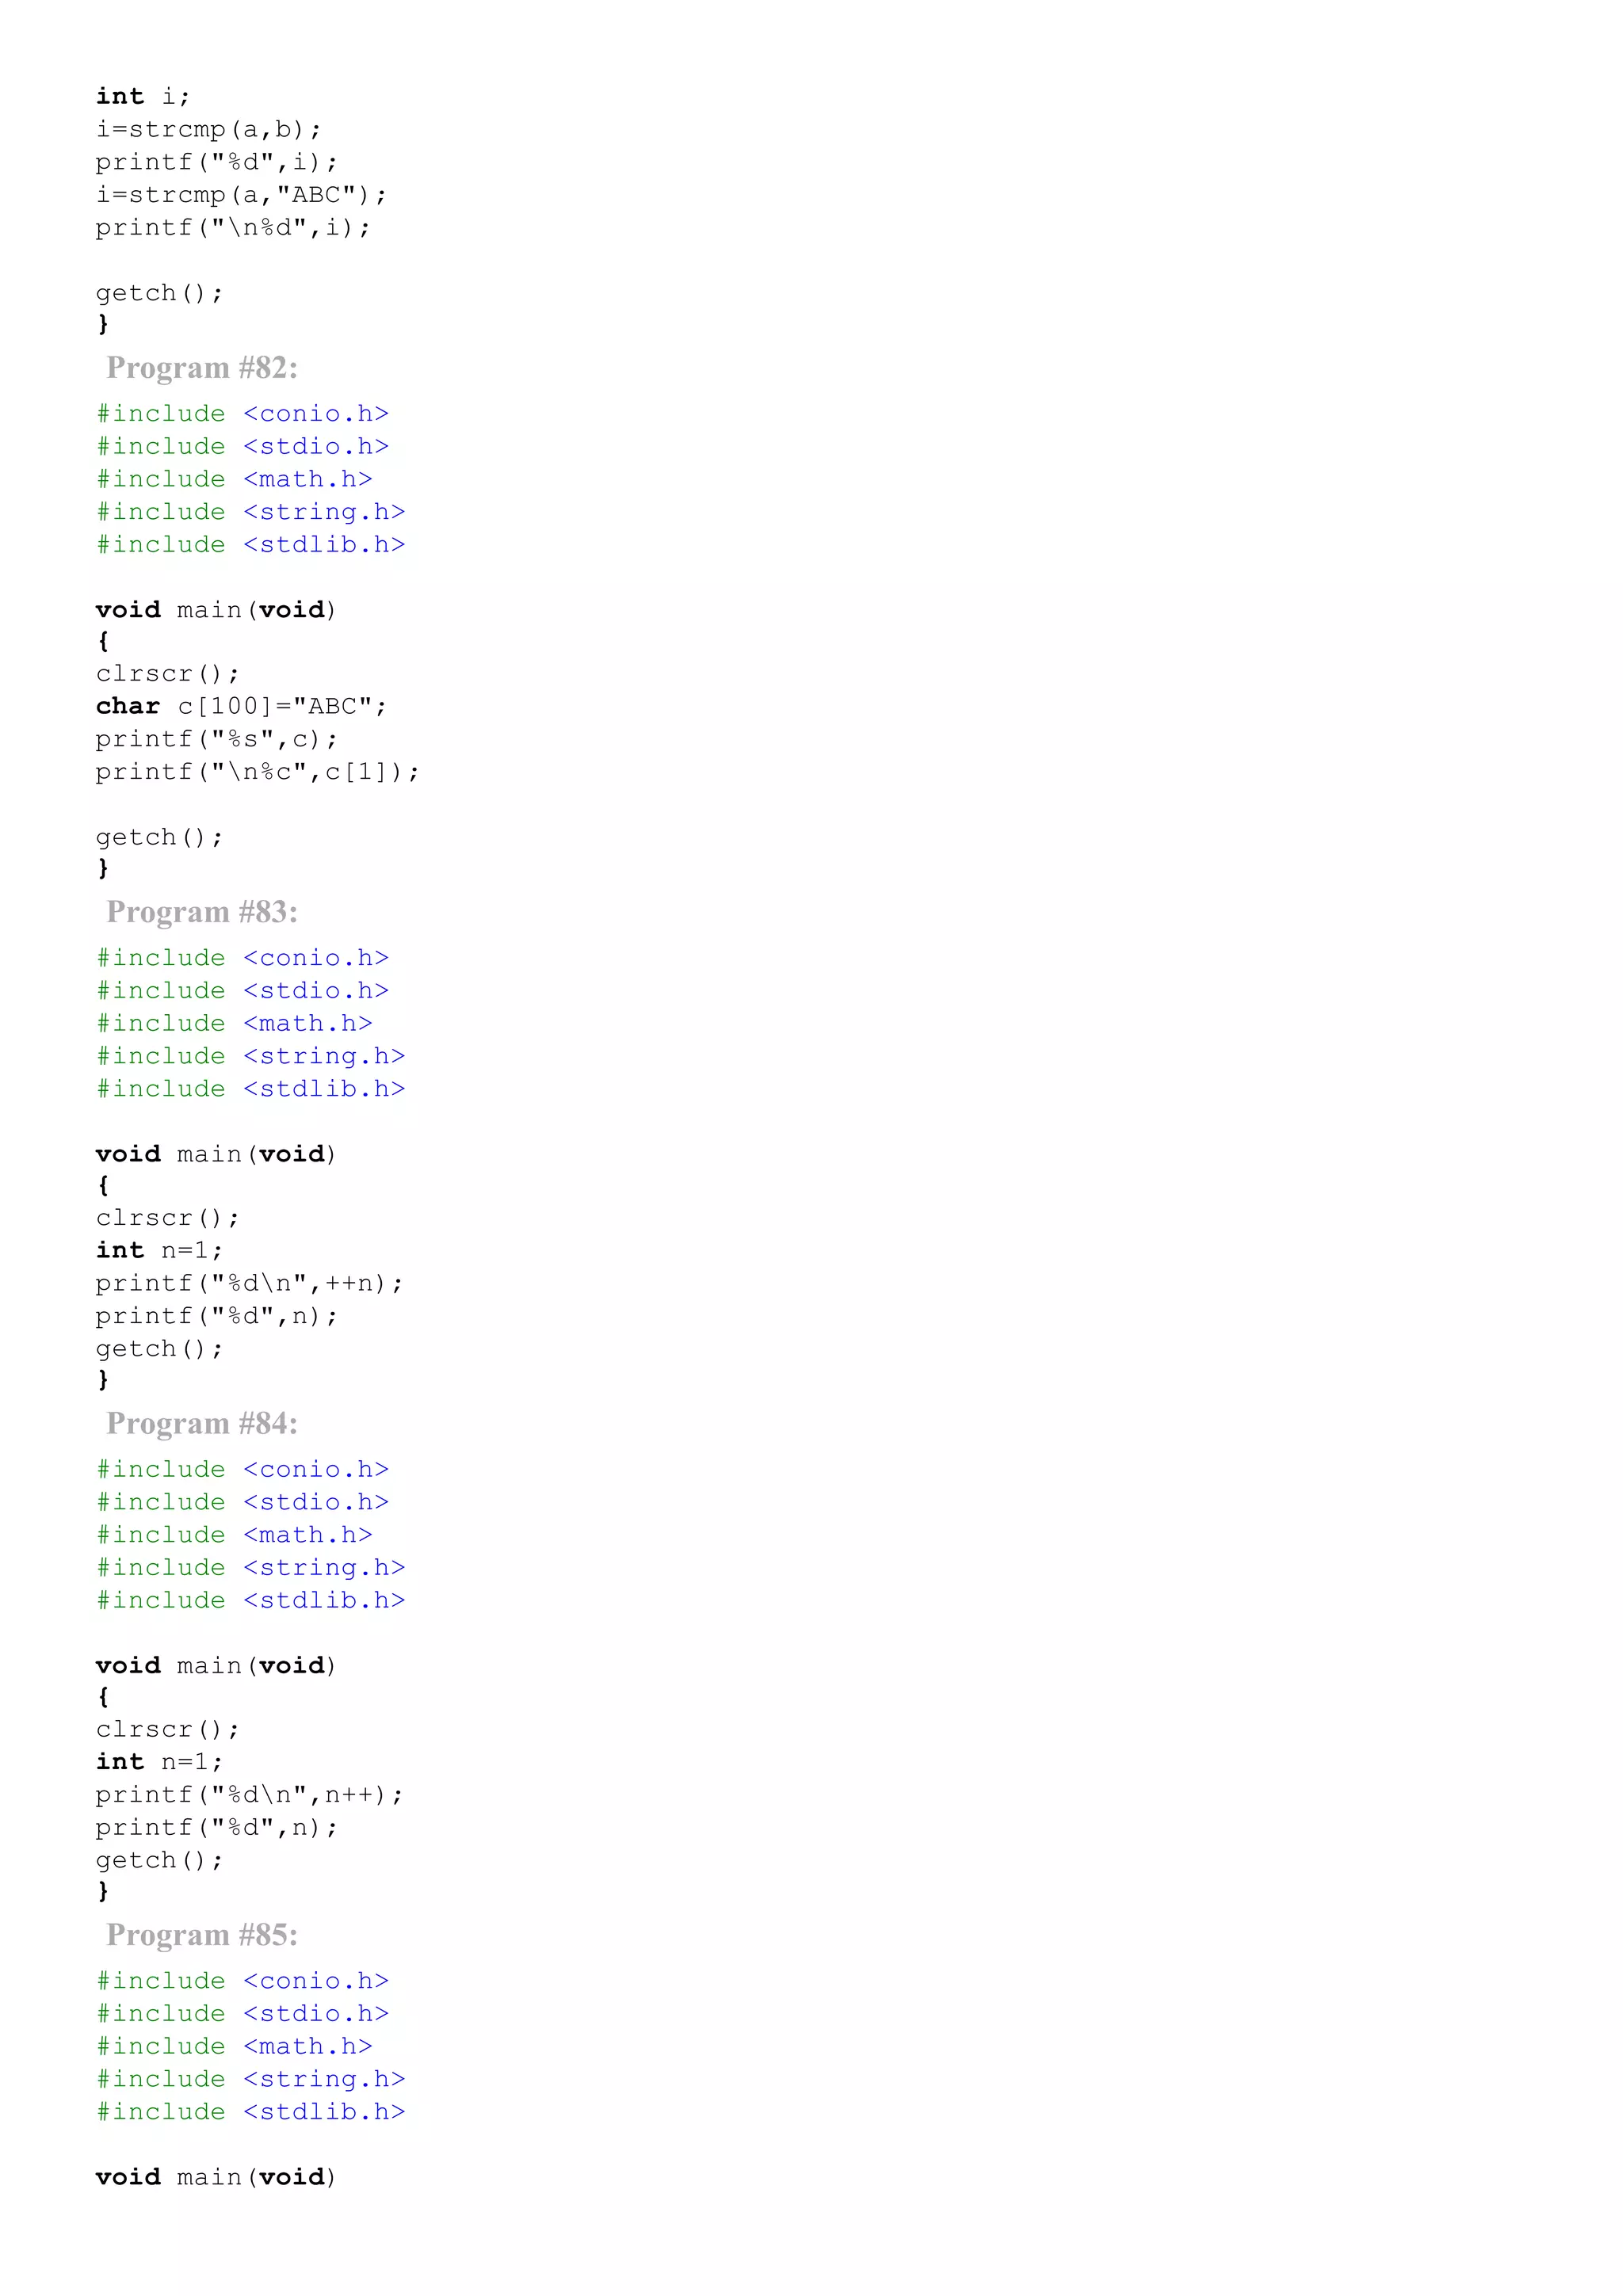Click 'printf("%d",n);' in Program #84
Viewport: 1623px width, 2296px height.
tap(217, 1829)
